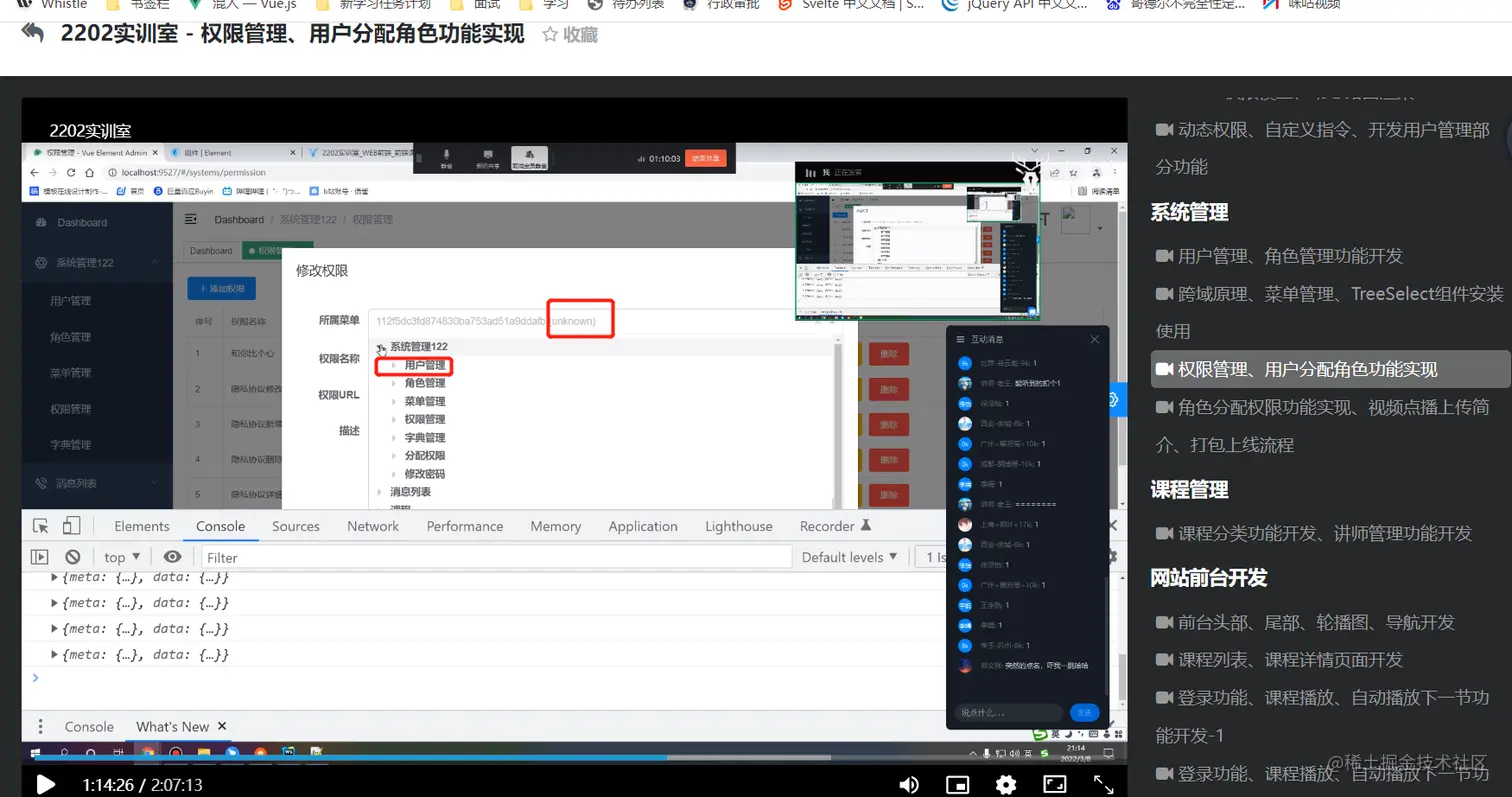Open the Lighthouse tab in DevTools
1512x797 pixels.
739,526
